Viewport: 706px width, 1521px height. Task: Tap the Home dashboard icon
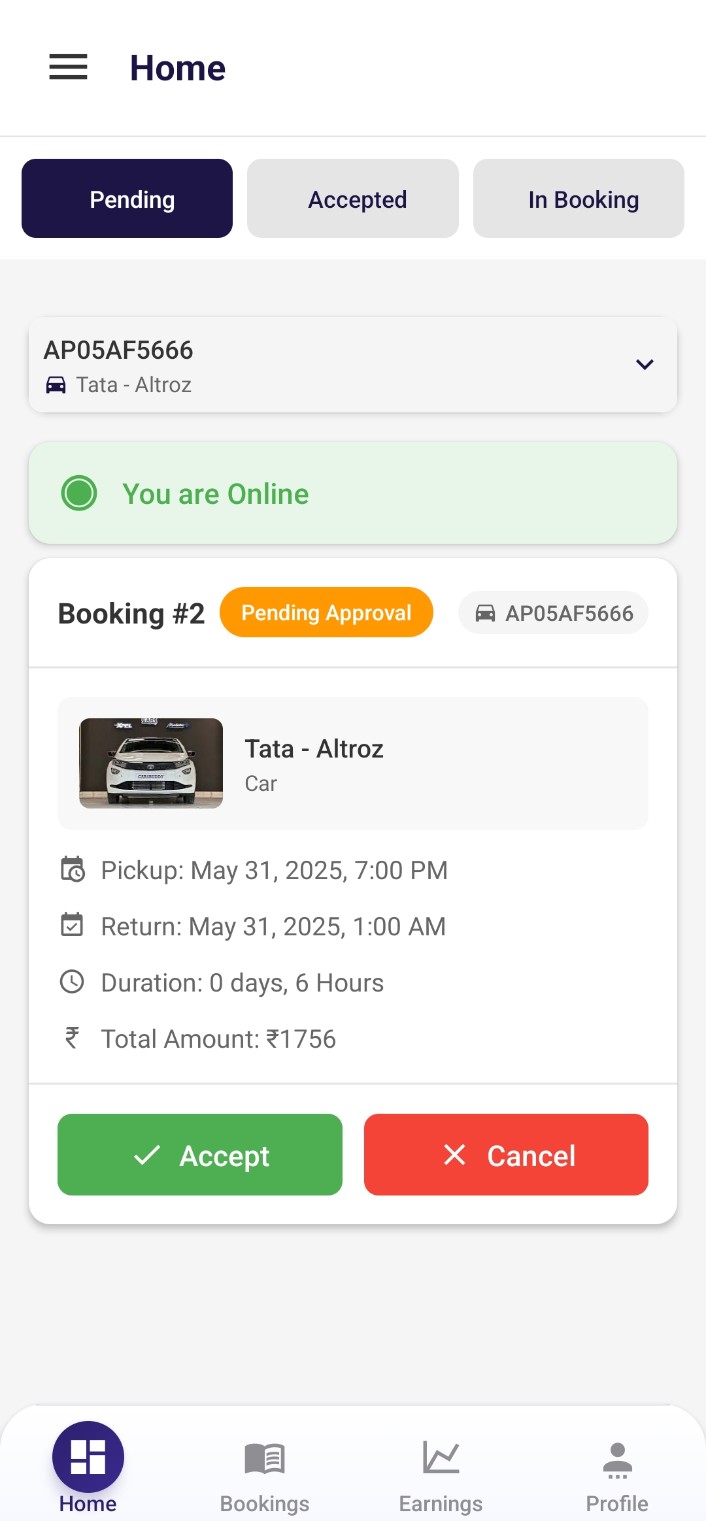click(88, 1456)
